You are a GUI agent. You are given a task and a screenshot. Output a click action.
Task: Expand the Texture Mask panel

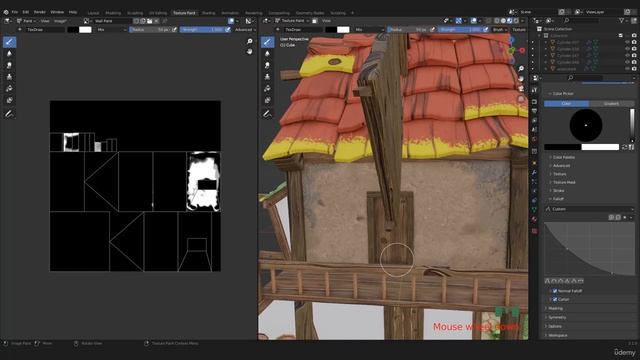[564, 182]
